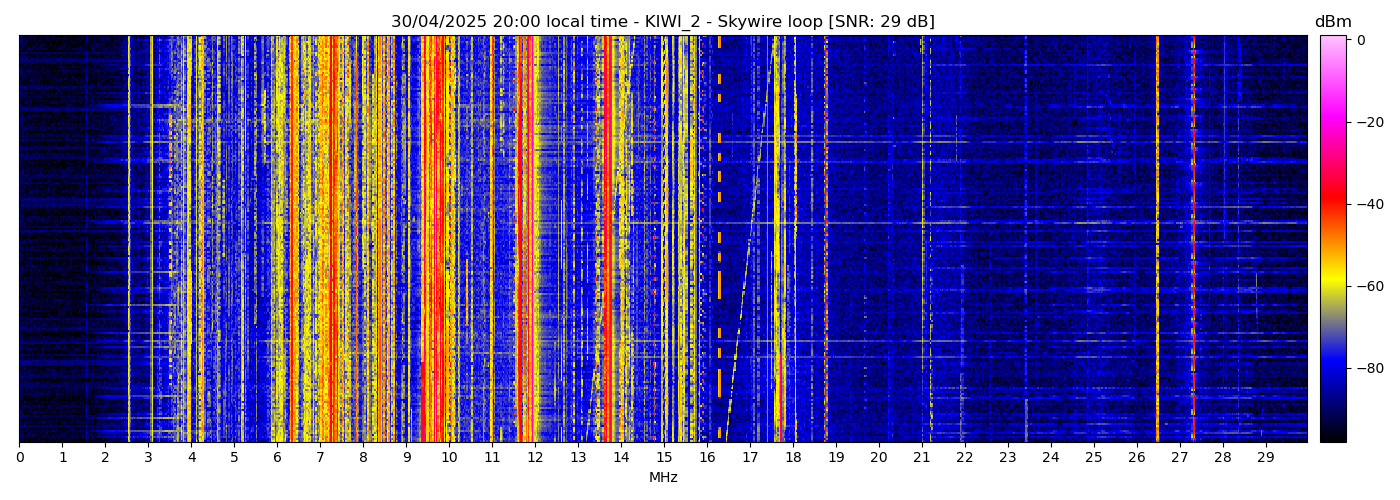Image resolution: width=1400 pixels, height=500 pixels.
Task: Click the pink top of the colorbar
Action: point(1332,44)
